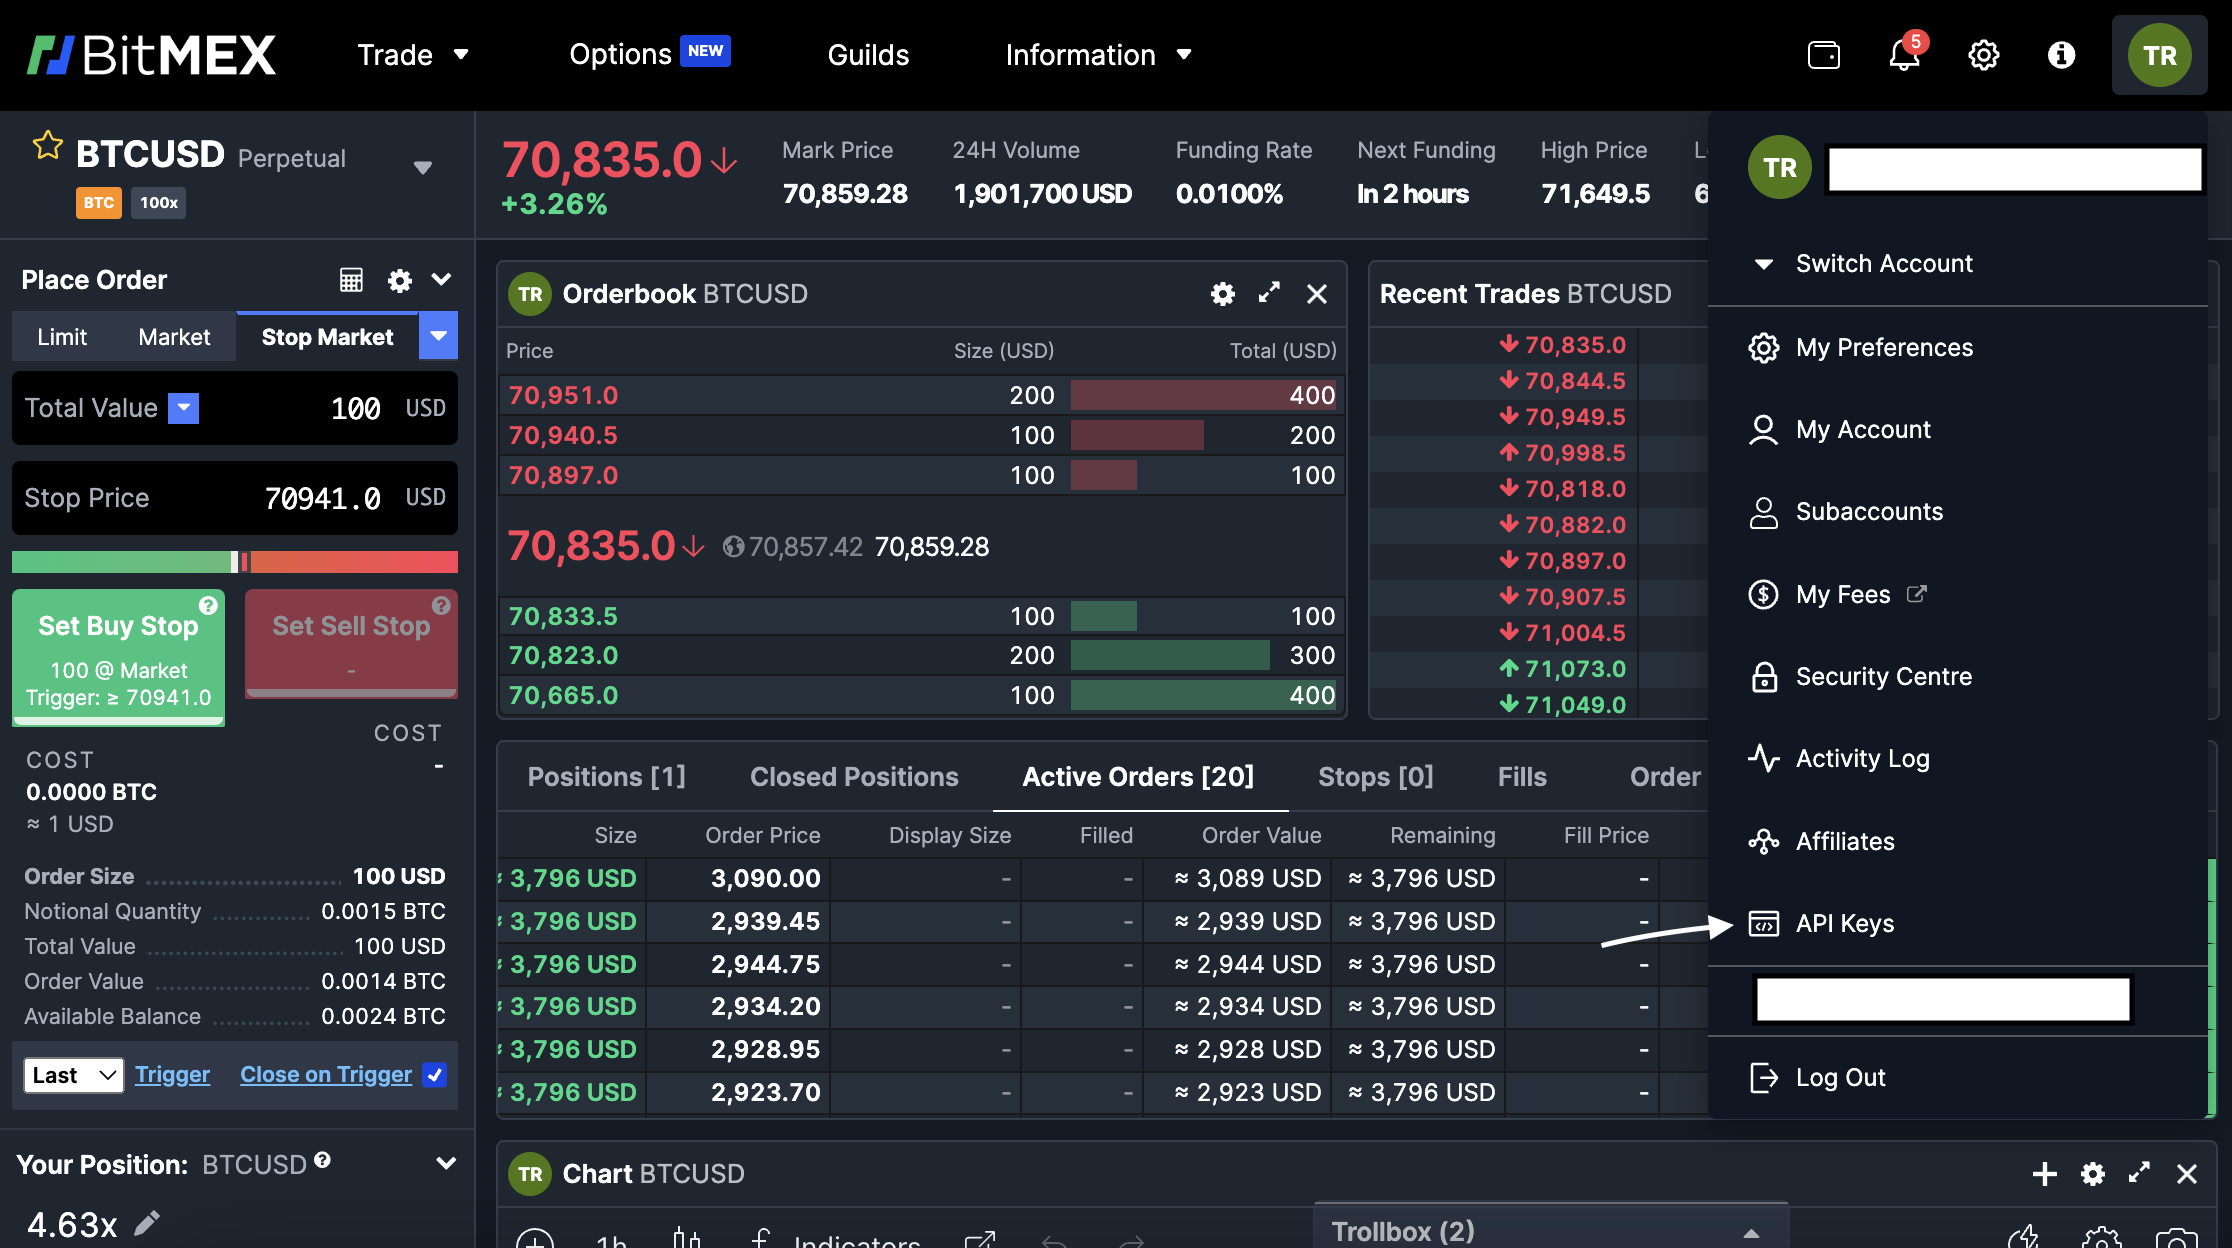The height and width of the screenshot is (1248, 2232).
Task: Switch to Stops [0] tab
Action: (1375, 777)
